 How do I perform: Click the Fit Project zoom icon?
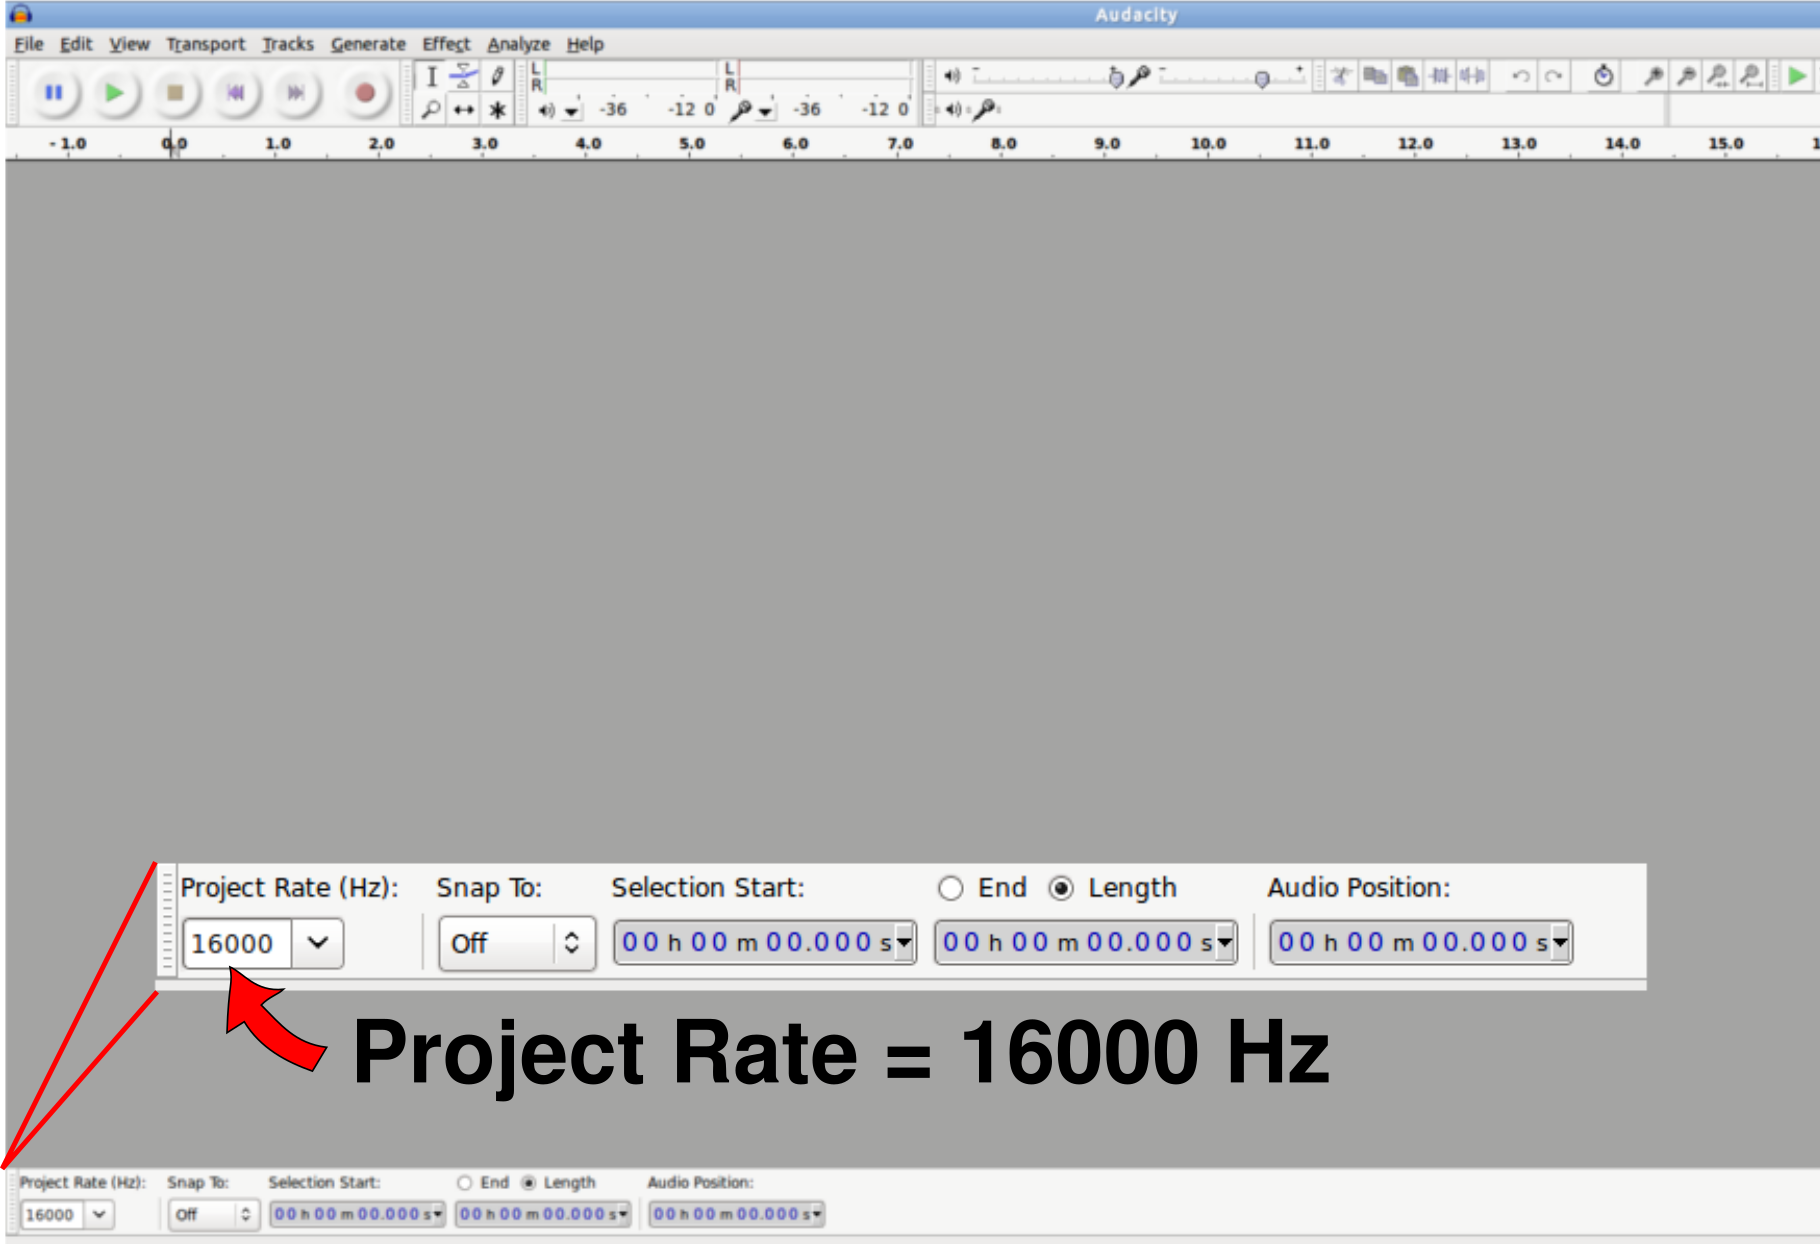click(1750, 76)
